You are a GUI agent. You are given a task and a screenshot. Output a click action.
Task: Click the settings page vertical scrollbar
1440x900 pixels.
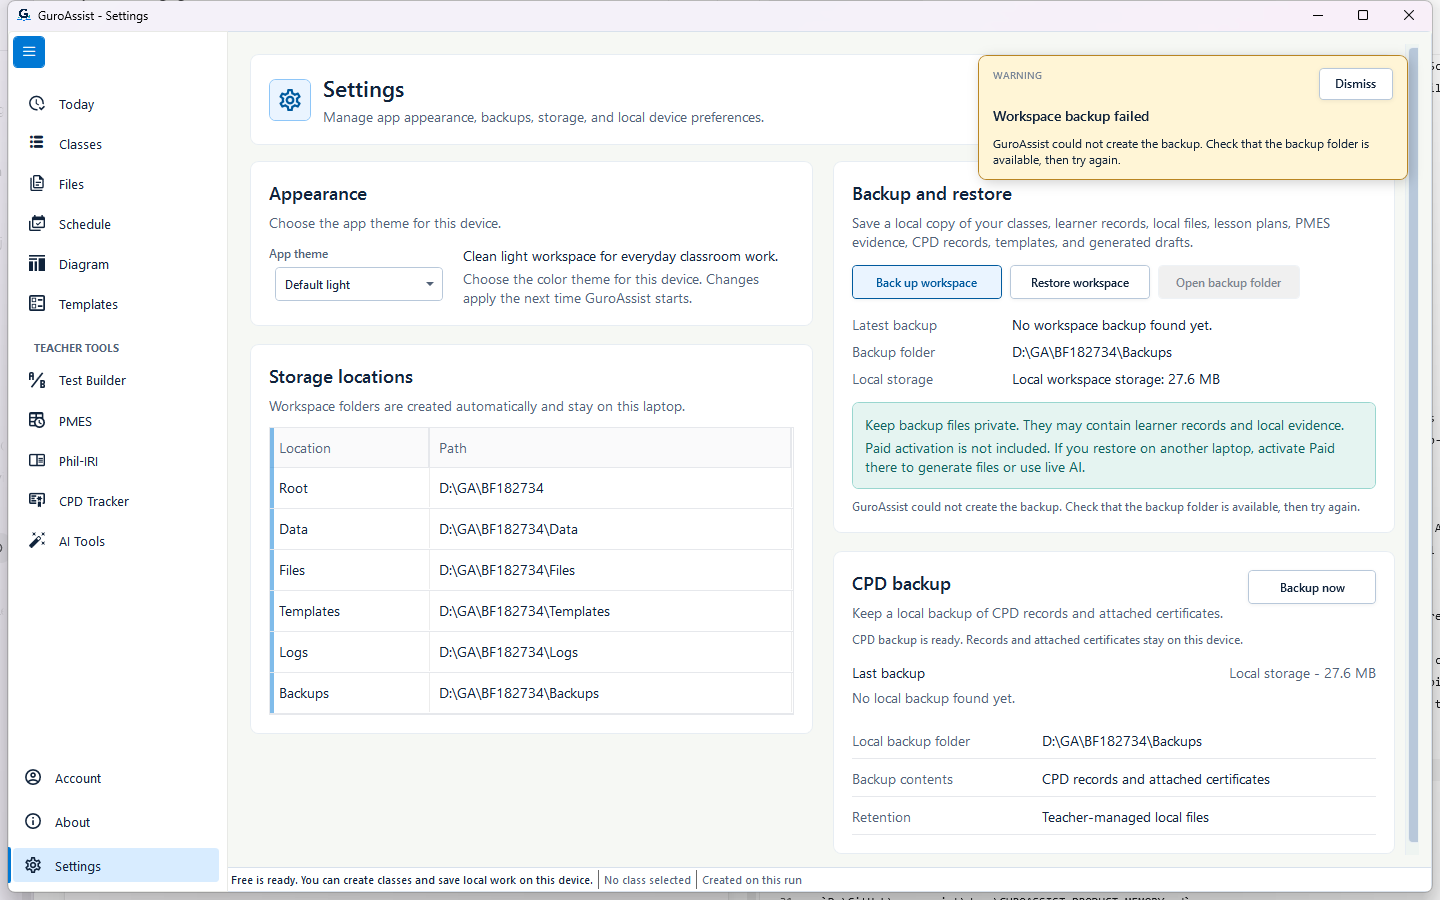tap(1413, 445)
